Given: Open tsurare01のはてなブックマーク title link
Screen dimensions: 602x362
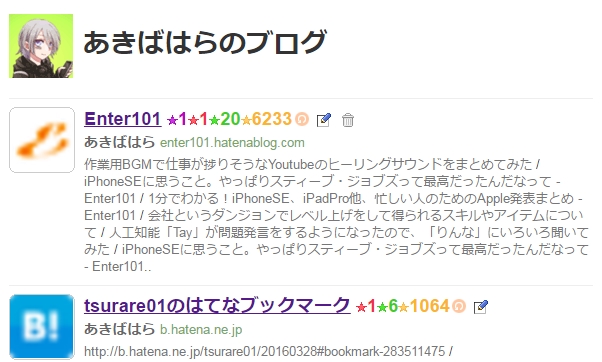Looking at the screenshot, I should point(217,306).
